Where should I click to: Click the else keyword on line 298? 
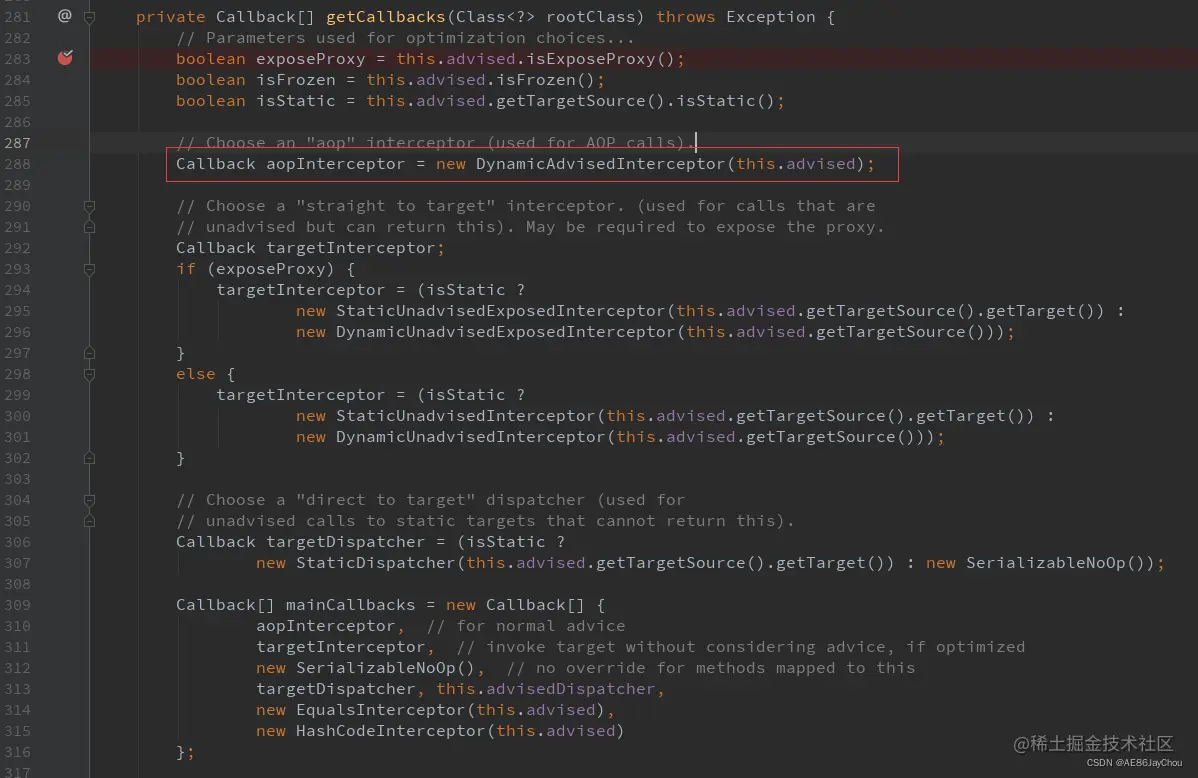click(x=196, y=374)
